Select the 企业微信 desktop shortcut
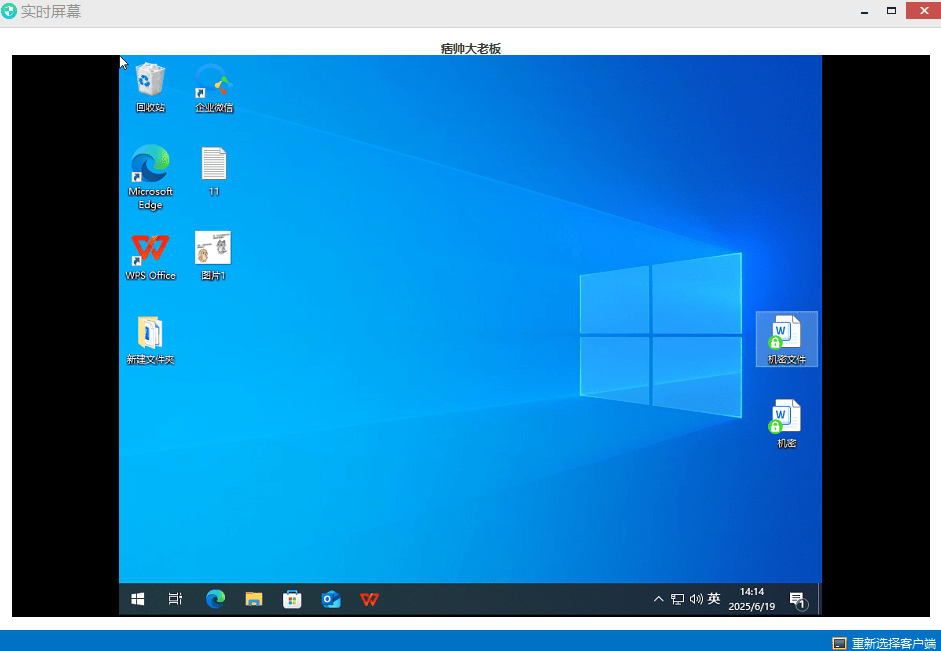The width and height of the screenshot is (941, 651). tap(214, 81)
